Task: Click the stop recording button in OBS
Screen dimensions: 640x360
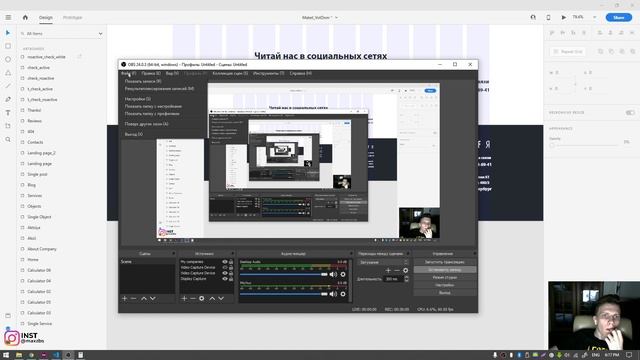Action: coord(444,270)
